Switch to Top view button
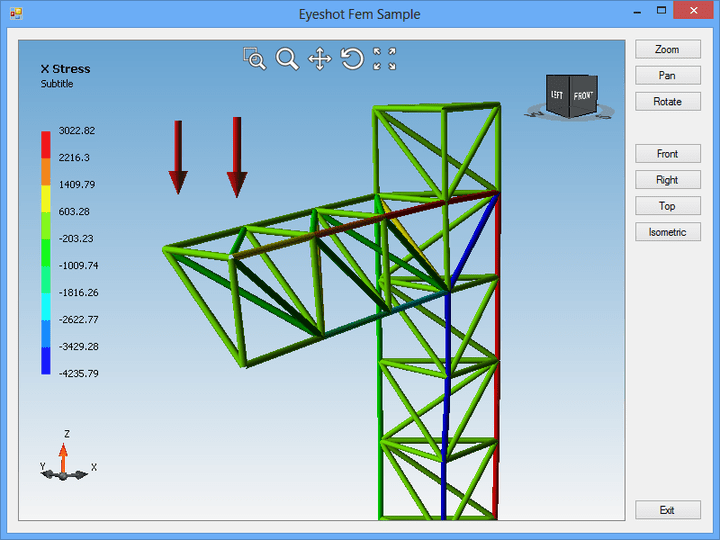720x540 pixels. pos(667,206)
